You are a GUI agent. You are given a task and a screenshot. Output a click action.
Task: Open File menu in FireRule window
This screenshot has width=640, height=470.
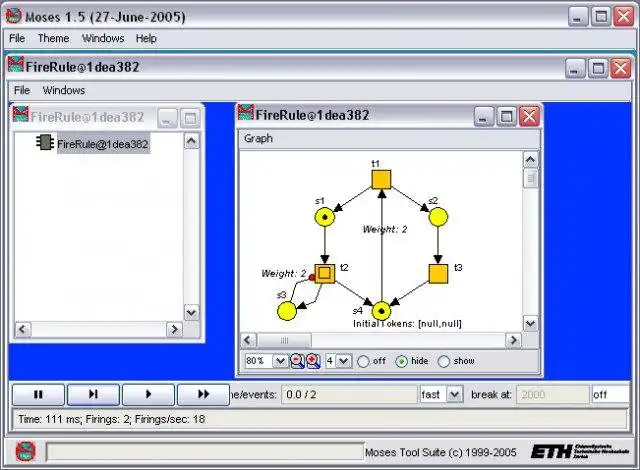coord(22,90)
